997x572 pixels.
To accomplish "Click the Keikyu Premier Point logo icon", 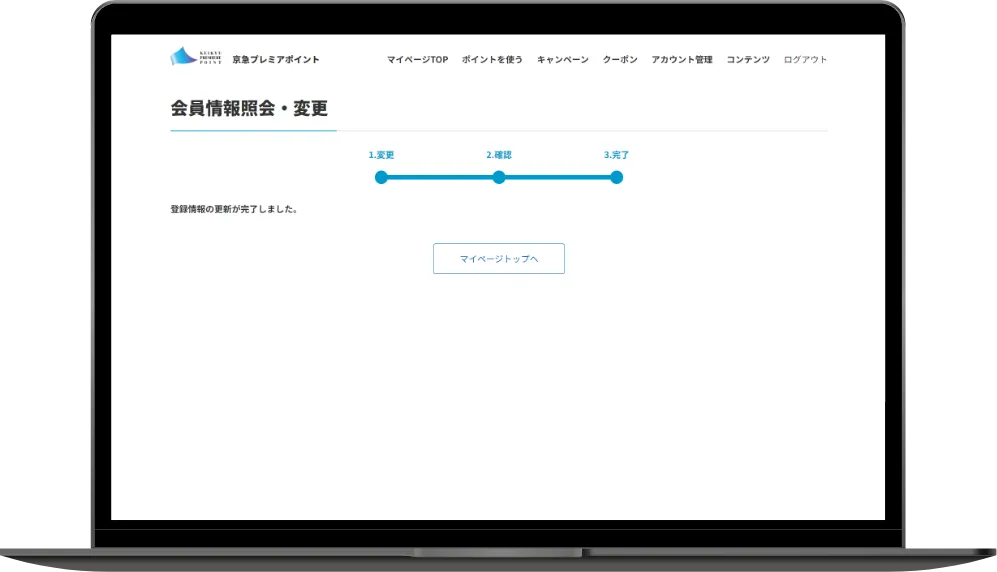I will point(196,57).
